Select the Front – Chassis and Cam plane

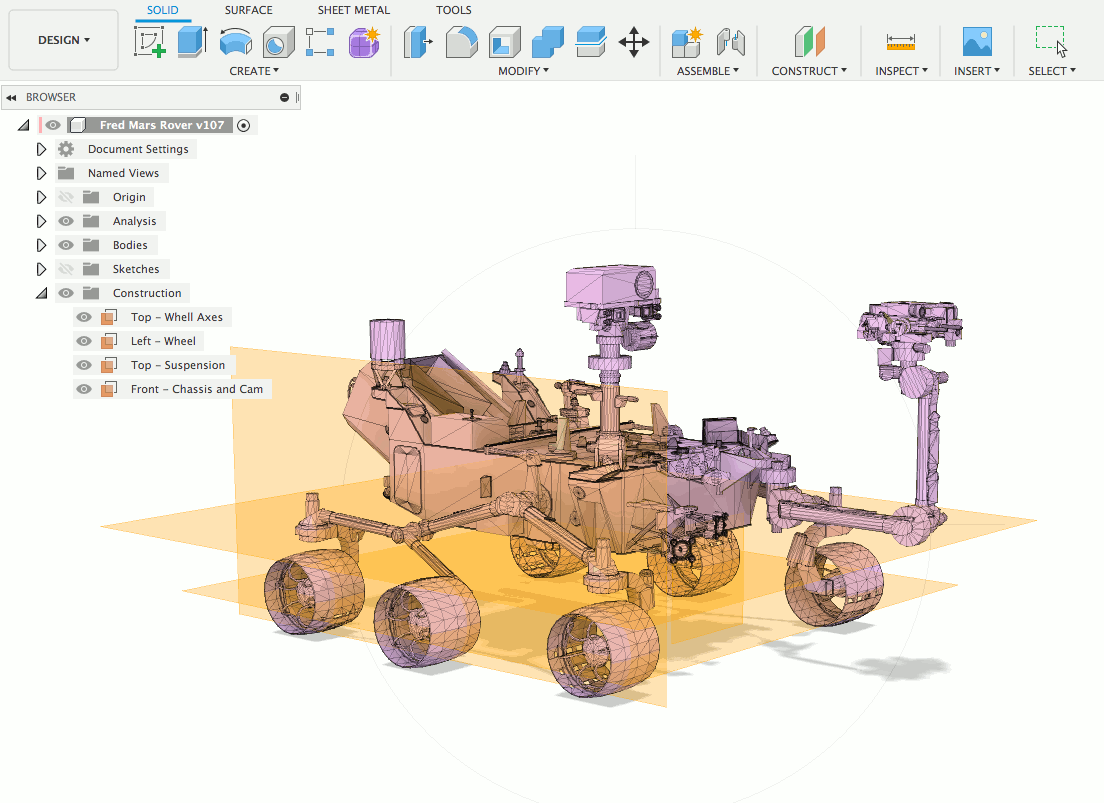point(196,389)
